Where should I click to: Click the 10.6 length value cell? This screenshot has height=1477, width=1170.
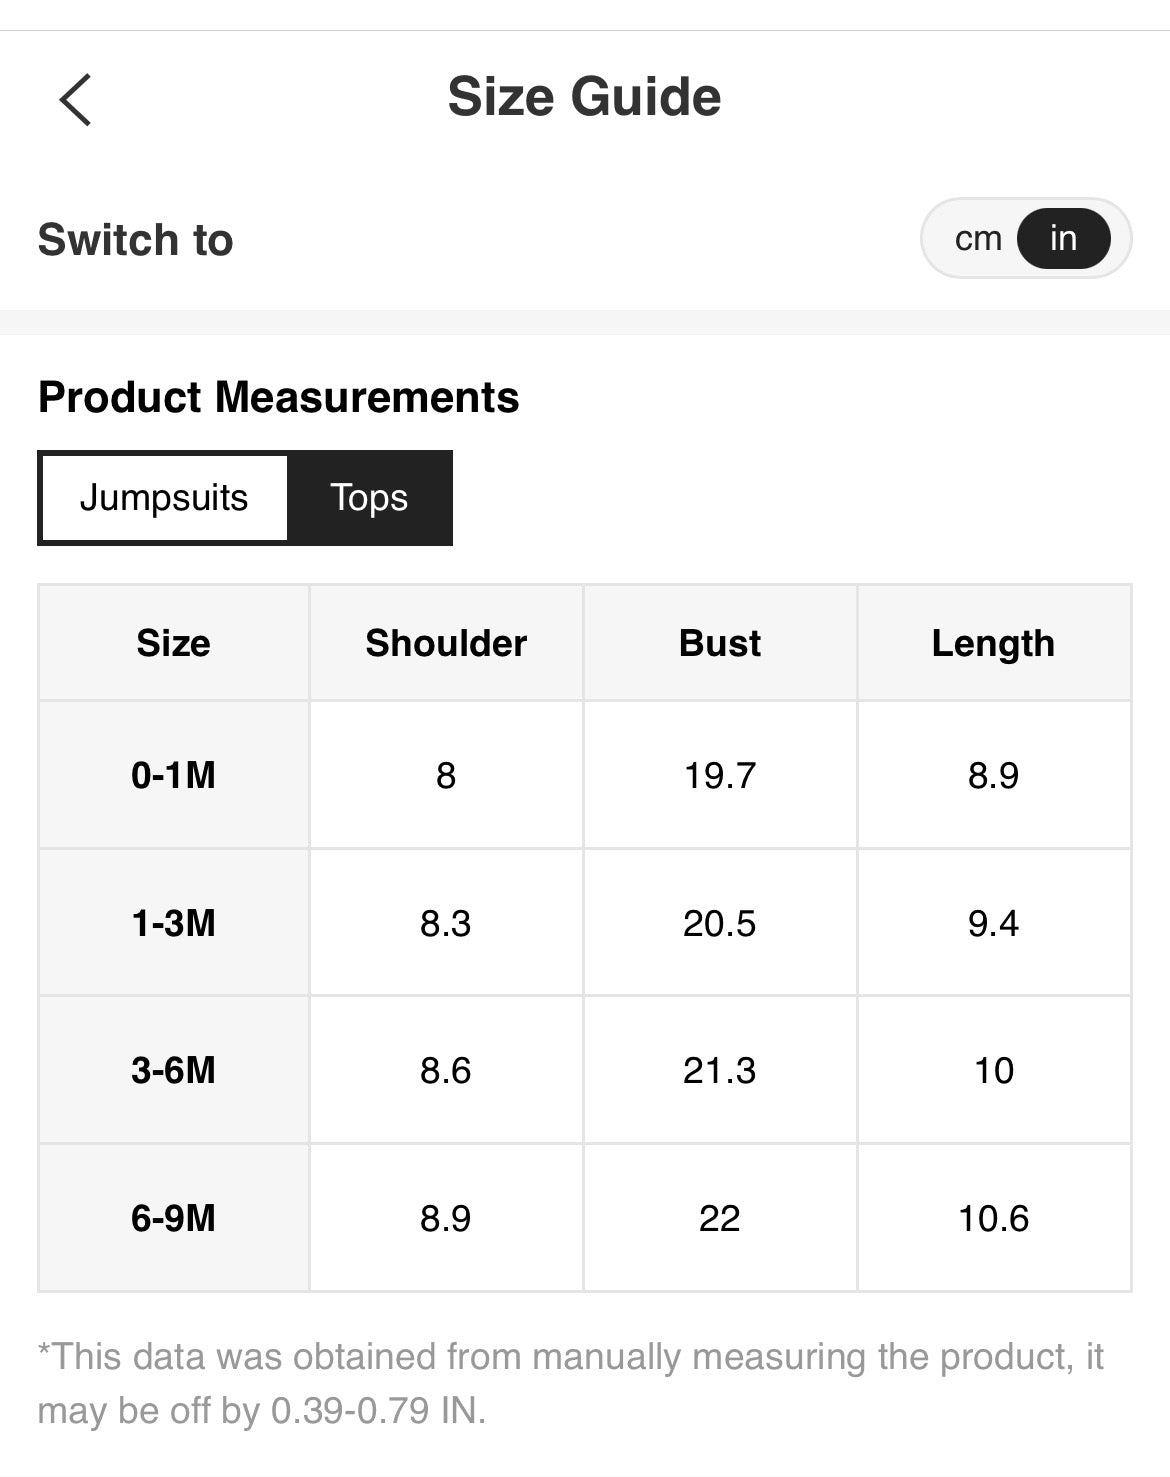[993, 1218]
